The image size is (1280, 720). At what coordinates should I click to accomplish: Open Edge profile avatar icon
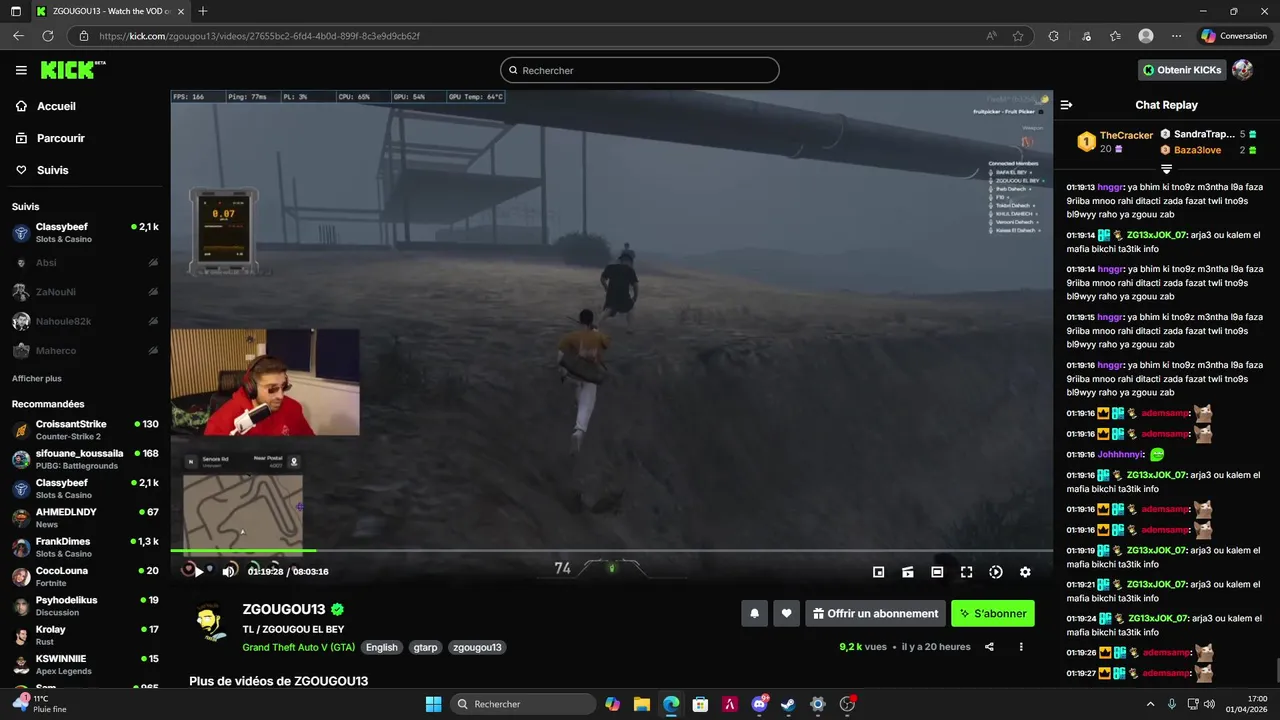(1146, 36)
